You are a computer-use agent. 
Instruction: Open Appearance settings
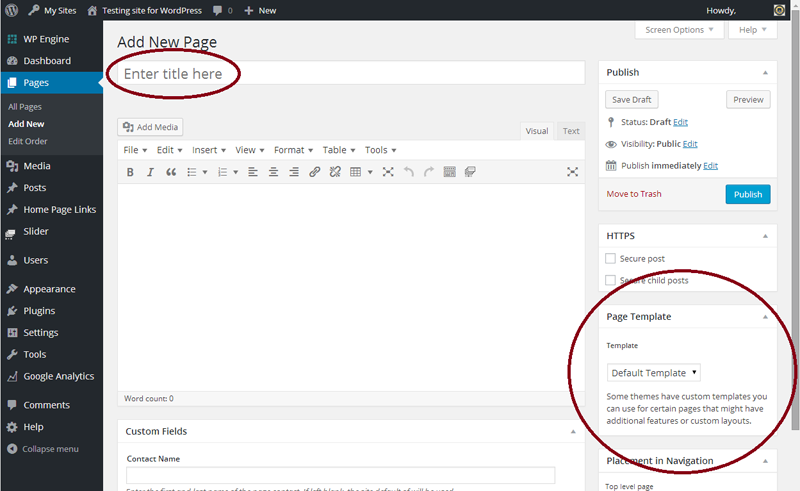(51, 289)
